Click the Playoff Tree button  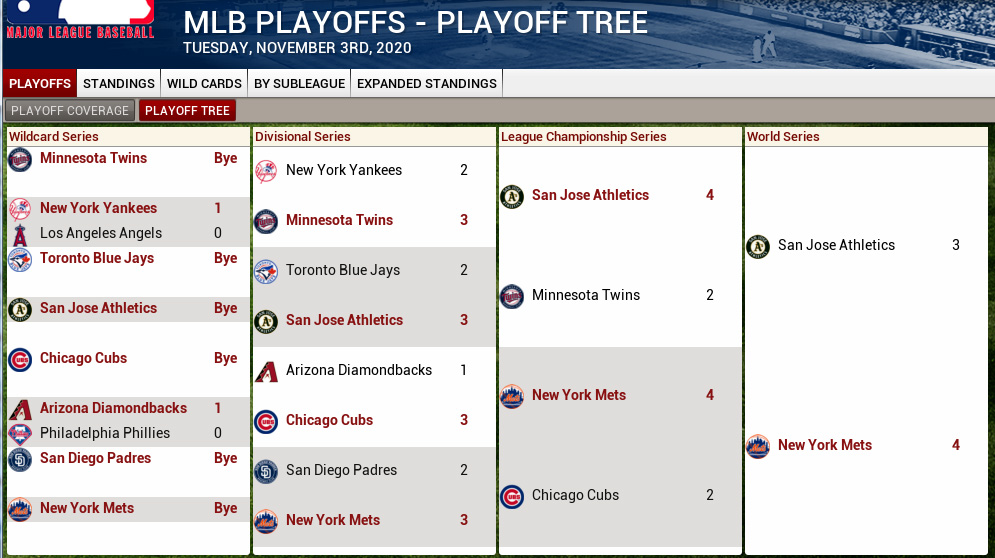pyautogui.click(x=187, y=110)
